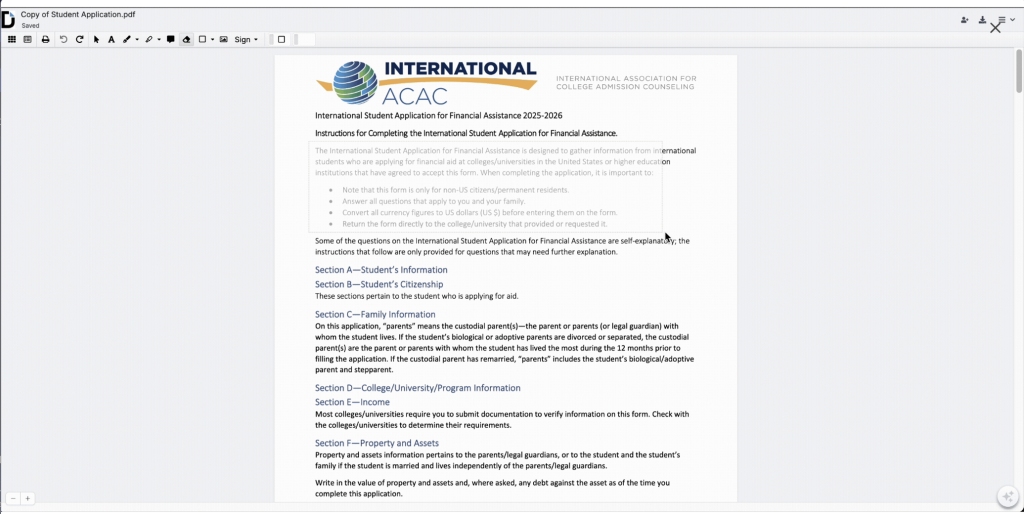Open brush tool options dropdown arrow
Viewport: 1024px width, 514px height.
137,40
